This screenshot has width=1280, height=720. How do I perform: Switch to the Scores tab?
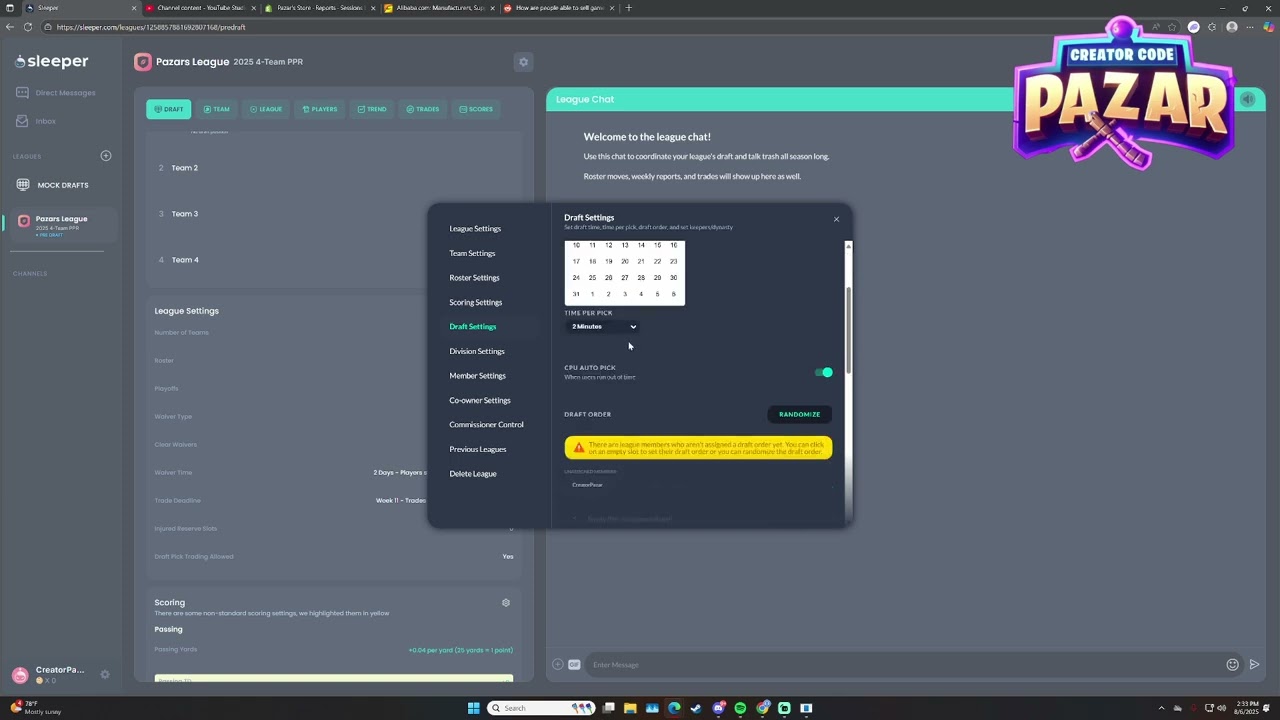(x=475, y=109)
